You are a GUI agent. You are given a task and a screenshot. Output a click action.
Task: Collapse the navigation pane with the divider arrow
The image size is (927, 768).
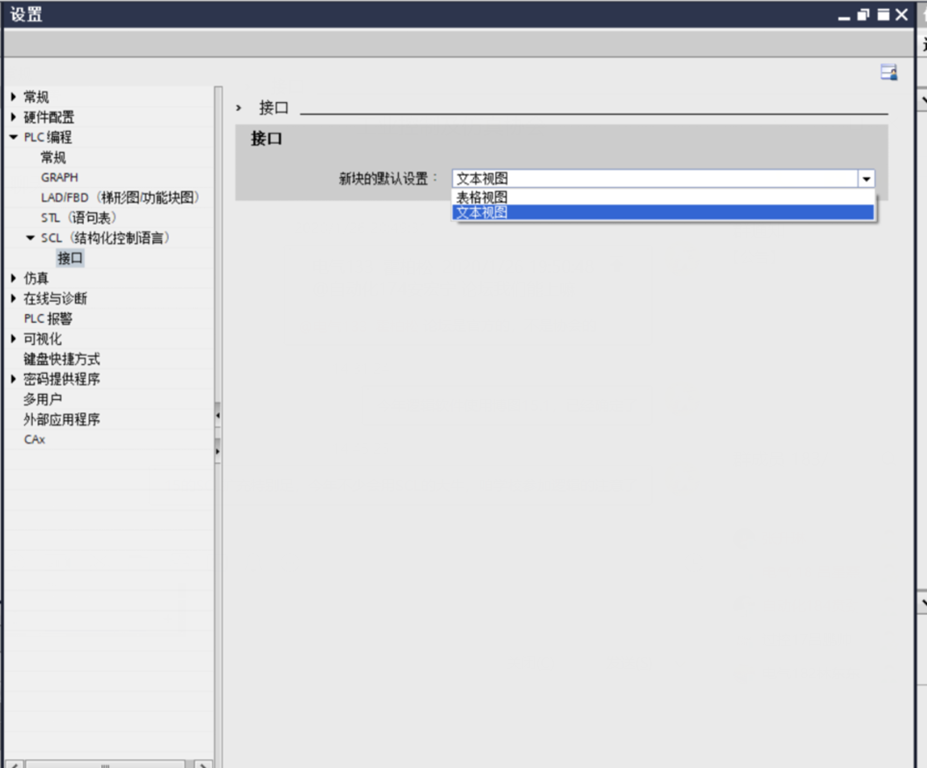point(220,413)
